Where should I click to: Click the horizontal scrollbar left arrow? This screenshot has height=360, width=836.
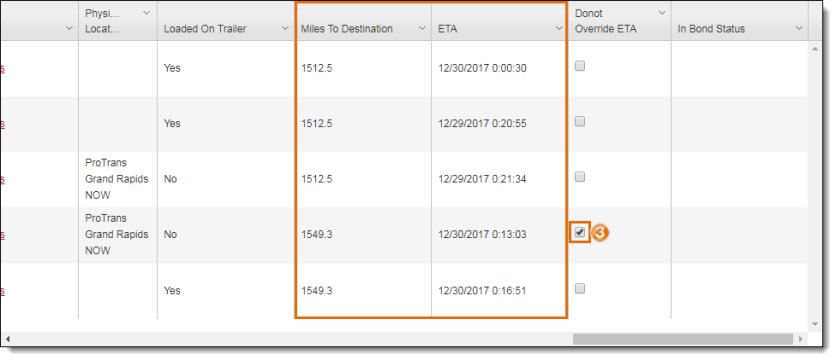(7, 339)
